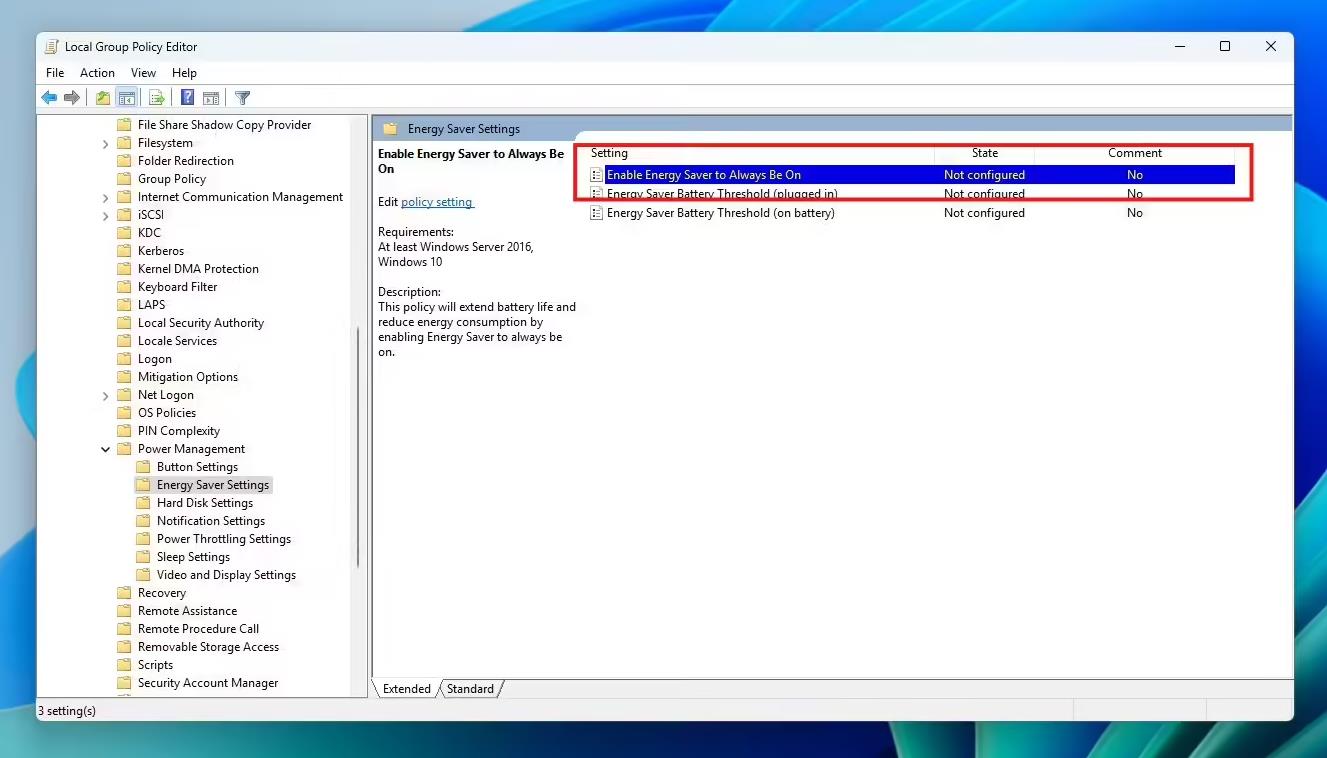Select the Logon tree item
1327x758 pixels.
point(155,359)
